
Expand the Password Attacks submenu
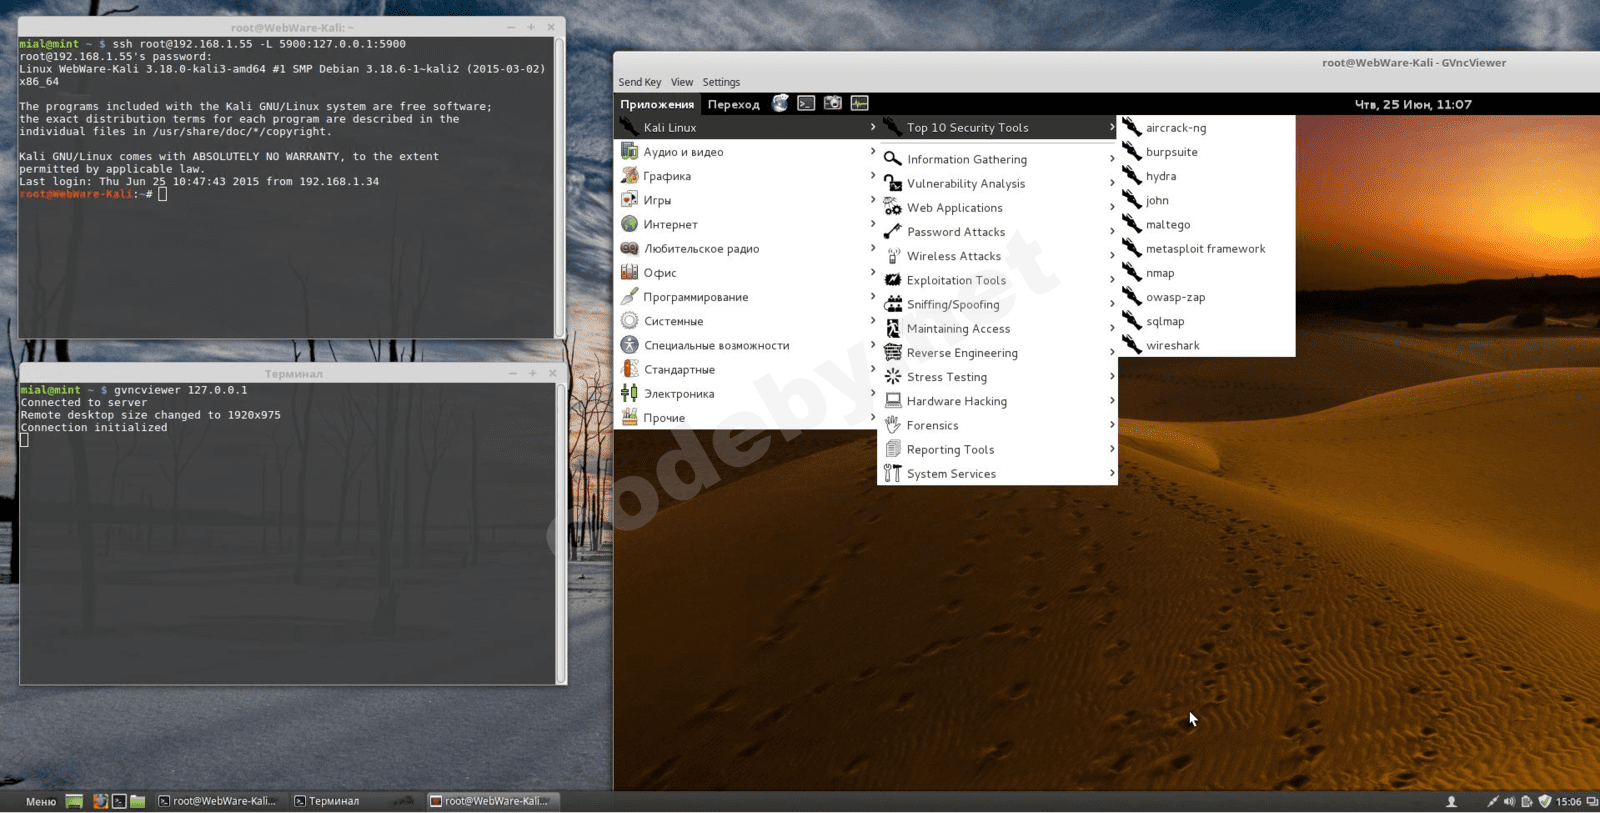pos(998,232)
